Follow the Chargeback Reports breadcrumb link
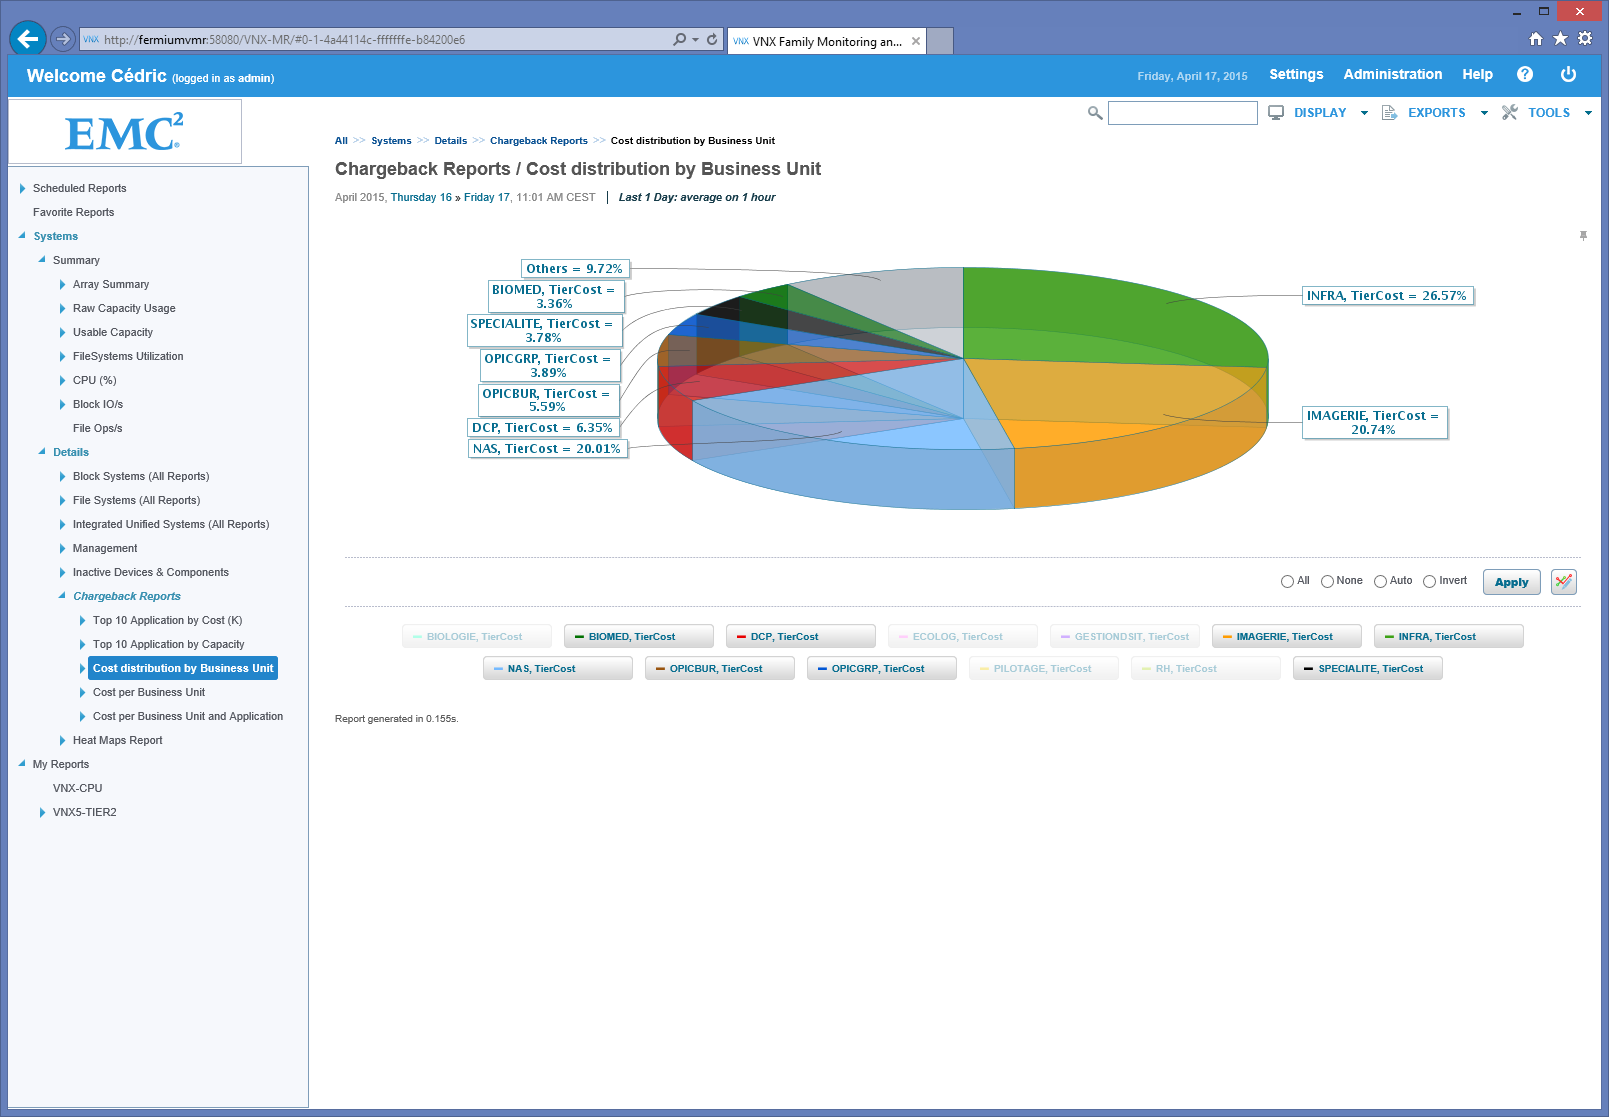This screenshot has width=1609, height=1117. point(538,141)
